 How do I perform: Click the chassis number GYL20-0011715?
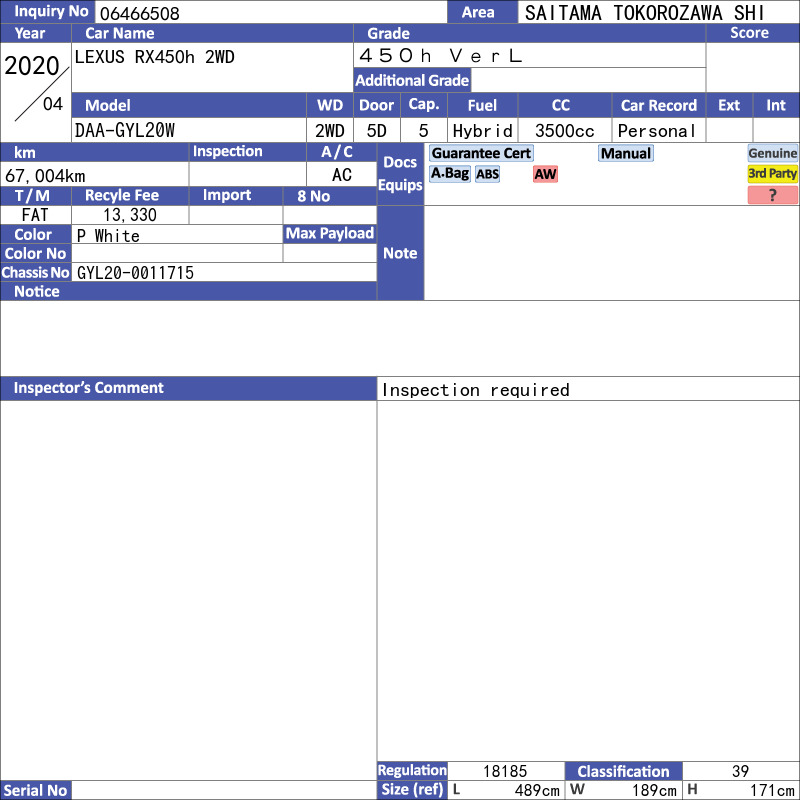(x=136, y=273)
